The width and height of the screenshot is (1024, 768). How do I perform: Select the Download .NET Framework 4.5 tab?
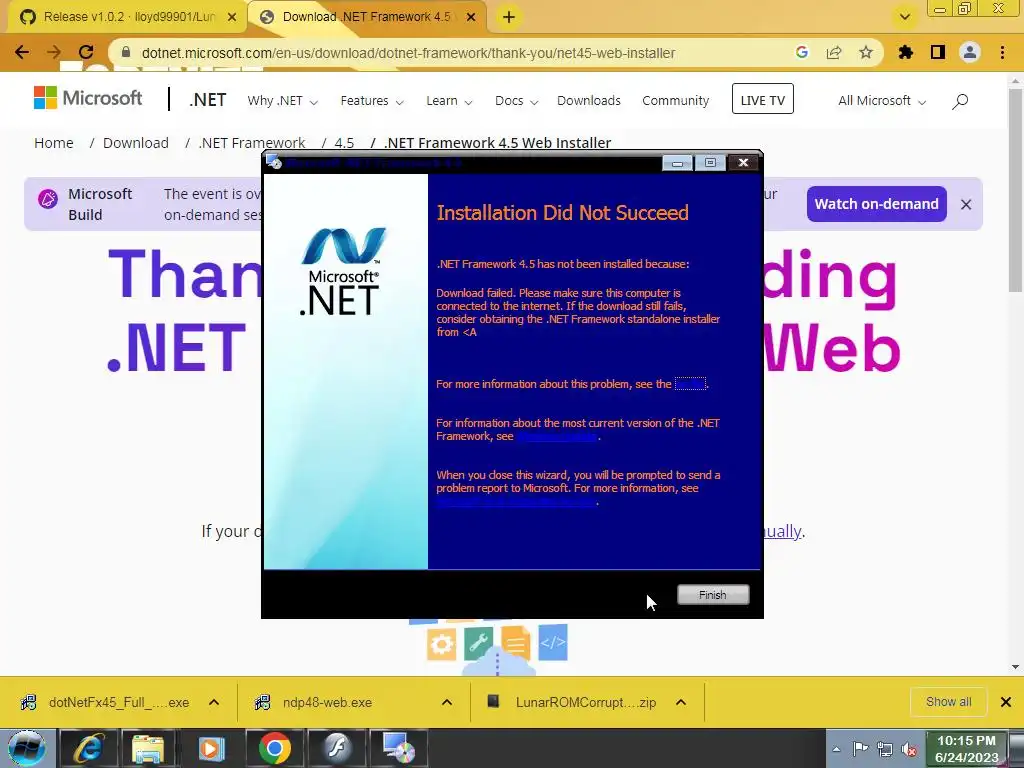click(x=366, y=17)
